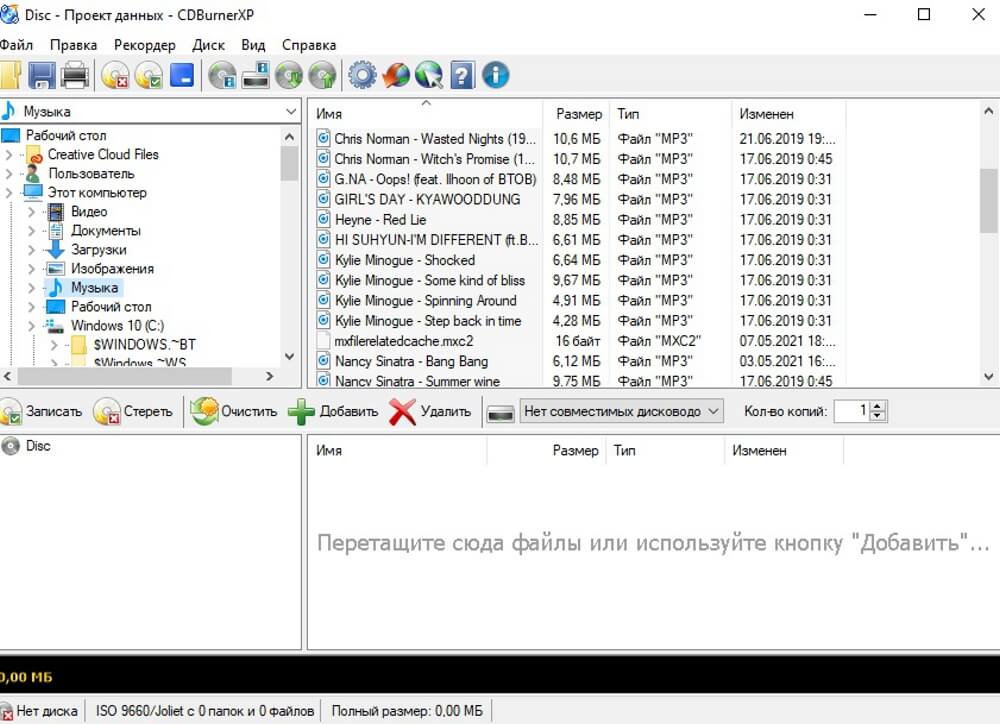Image resolution: width=1000 pixels, height=724 pixels.
Task: Click the Кол-во копий number field
Action: [x=853, y=411]
